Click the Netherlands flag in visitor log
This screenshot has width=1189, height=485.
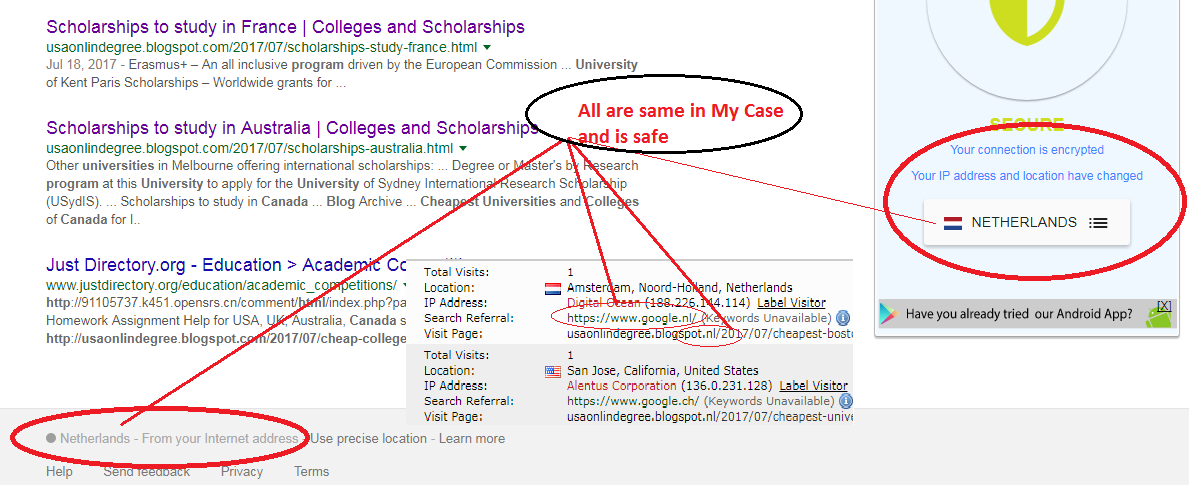point(553,288)
